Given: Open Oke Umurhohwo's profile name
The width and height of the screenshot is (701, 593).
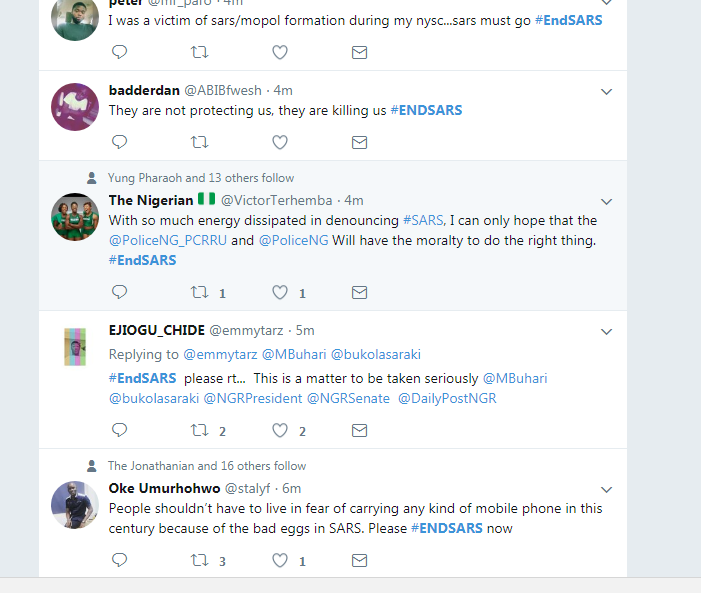Looking at the screenshot, I should [x=163, y=488].
